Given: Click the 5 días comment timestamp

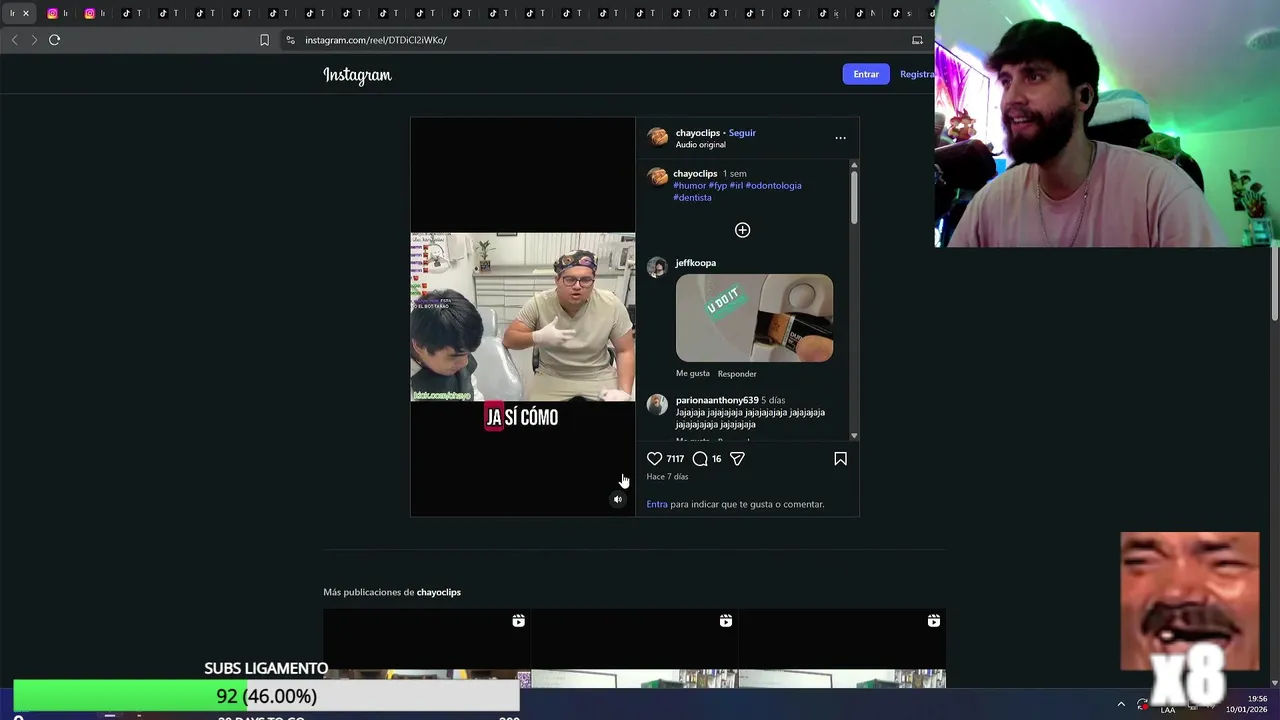Looking at the screenshot, I should coord(773,400).
